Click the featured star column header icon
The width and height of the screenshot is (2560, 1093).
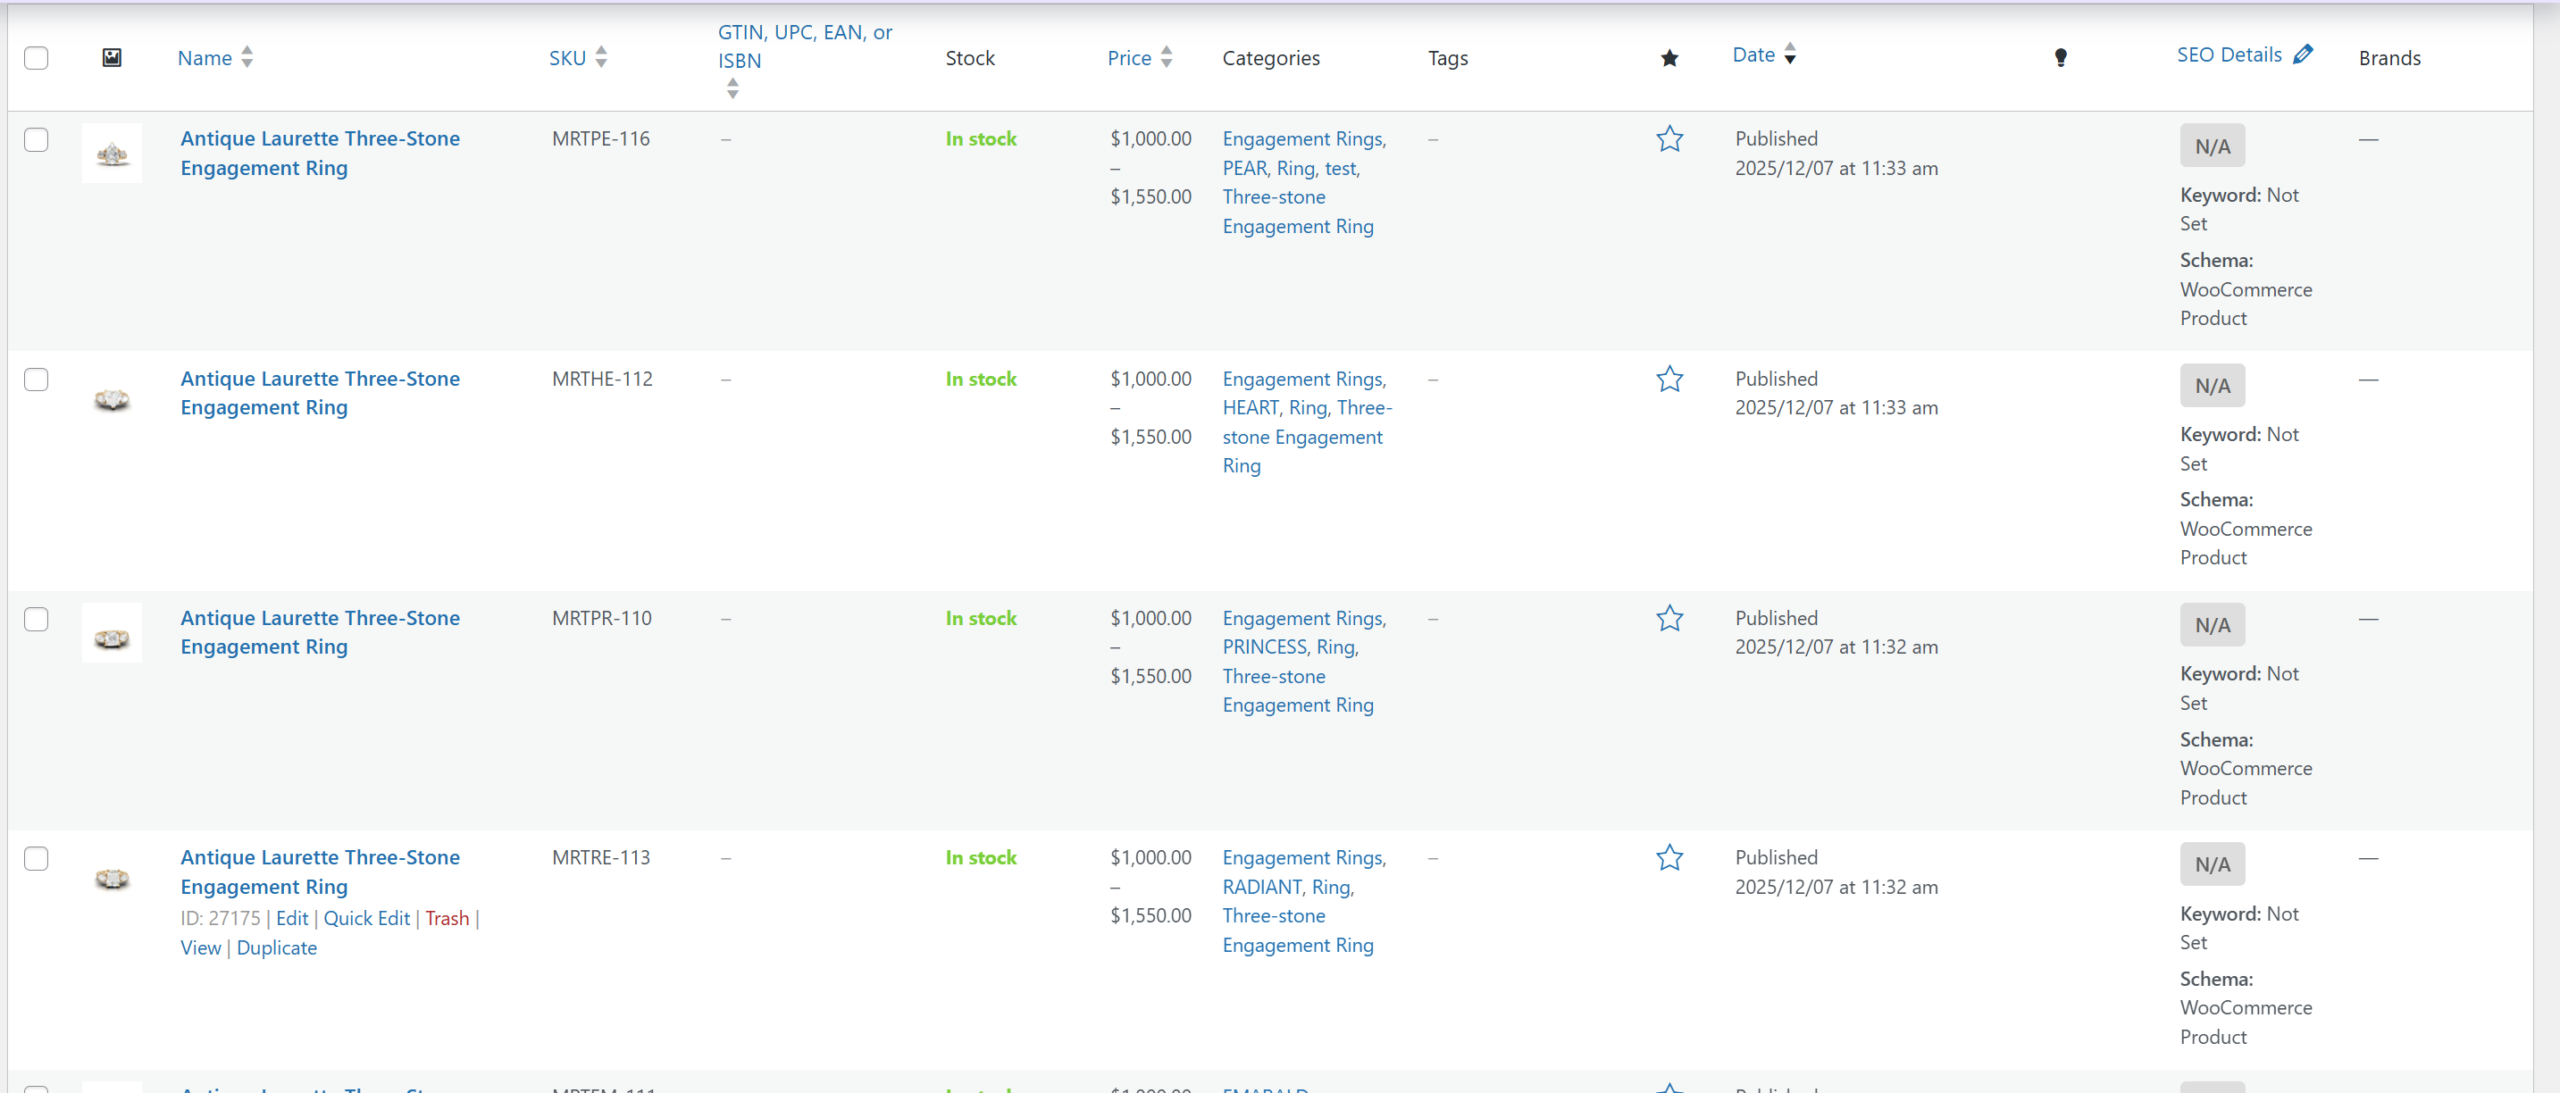tap(1669, 58)
